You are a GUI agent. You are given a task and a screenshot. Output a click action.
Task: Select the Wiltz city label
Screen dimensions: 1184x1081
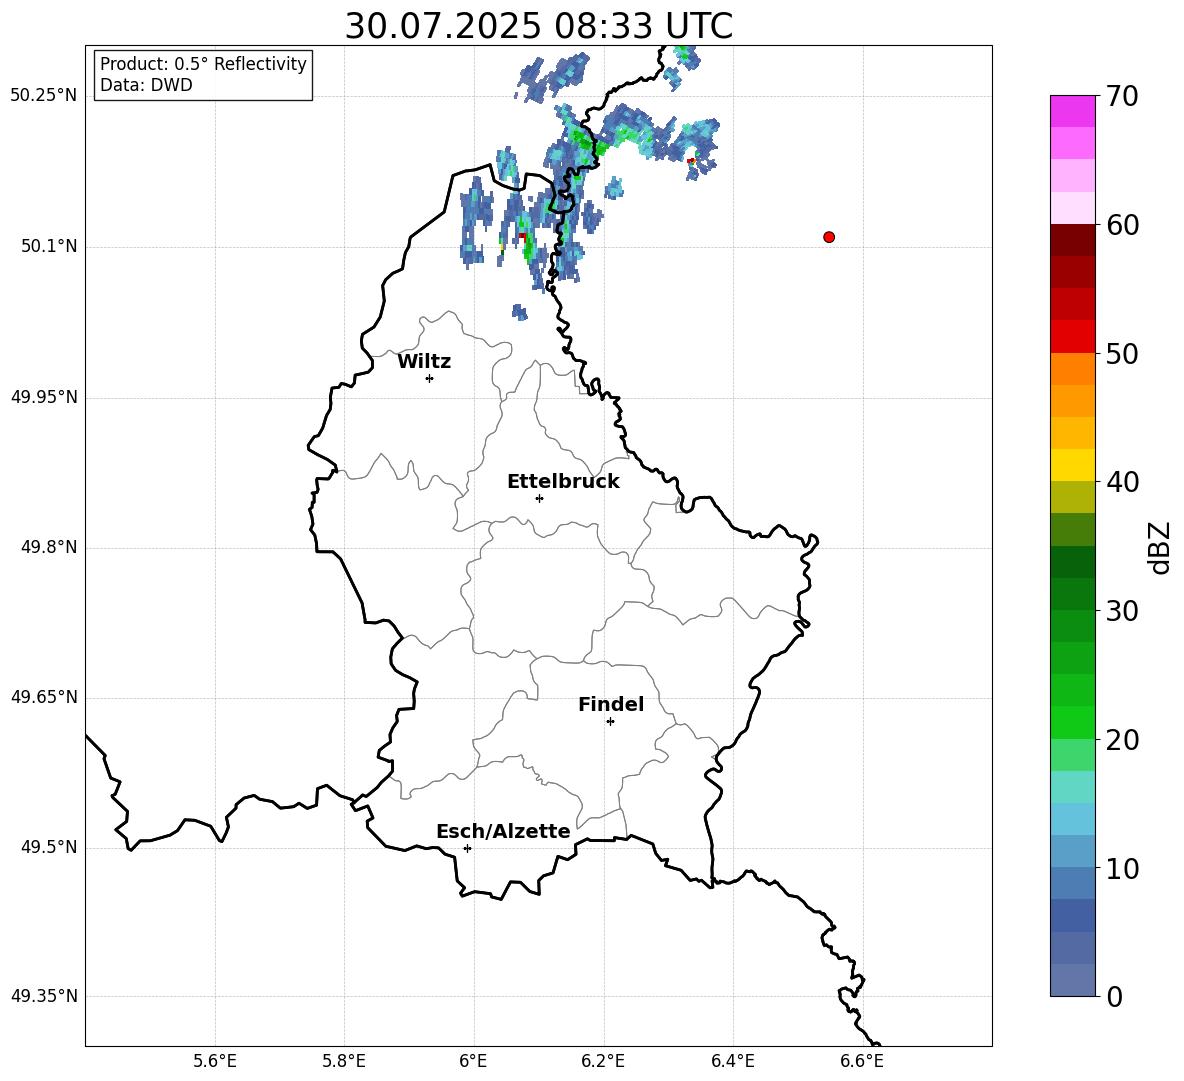click(x=424, y=362)
